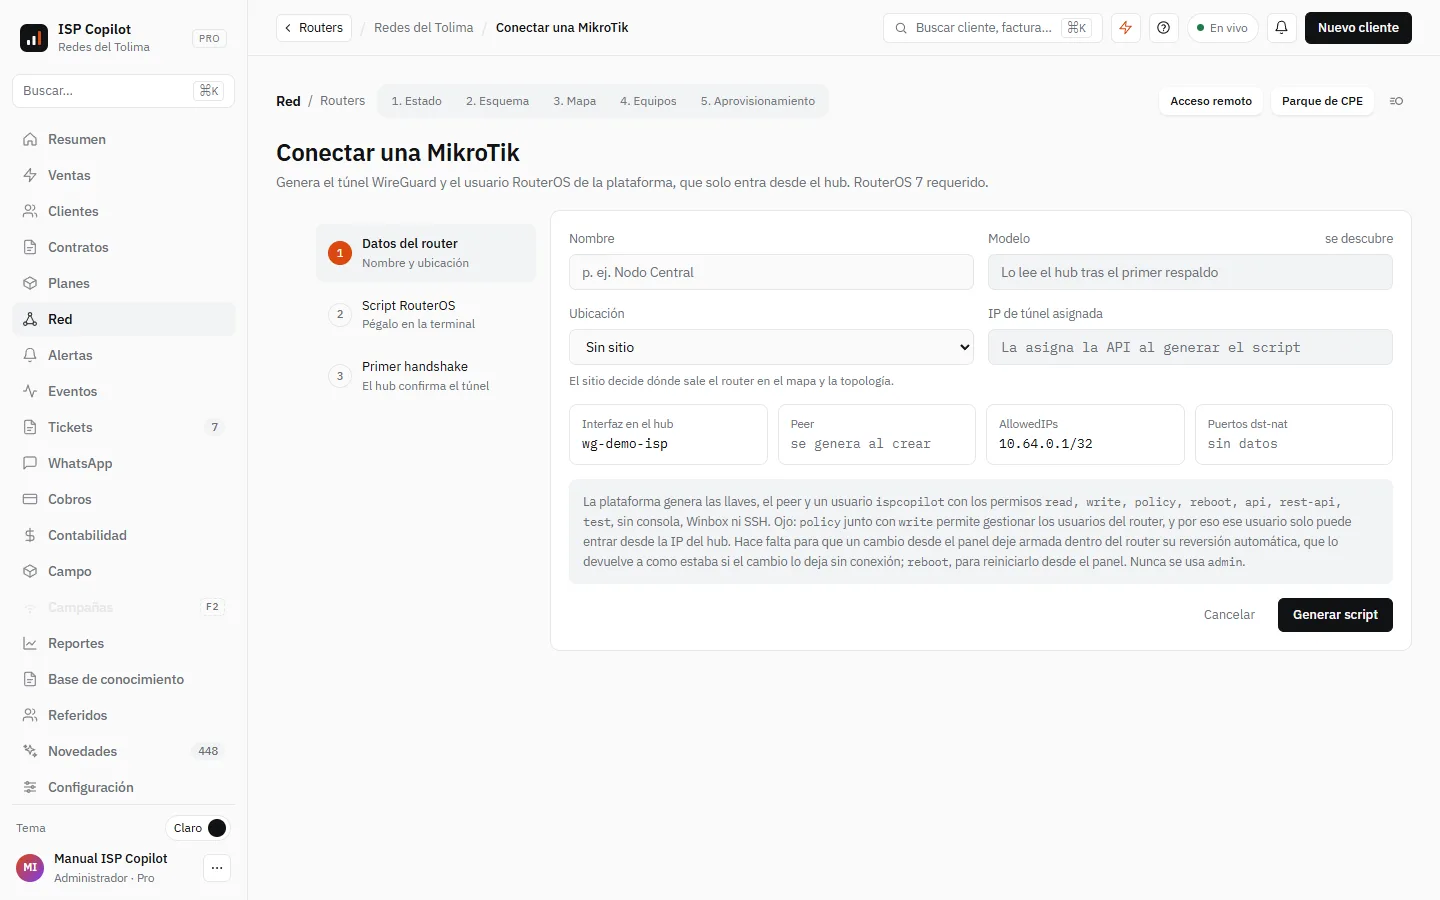Image resolution: width=1440 pixels, height=900 pixels.
Task: Click the Generar script button
Action: [1335, 615]
